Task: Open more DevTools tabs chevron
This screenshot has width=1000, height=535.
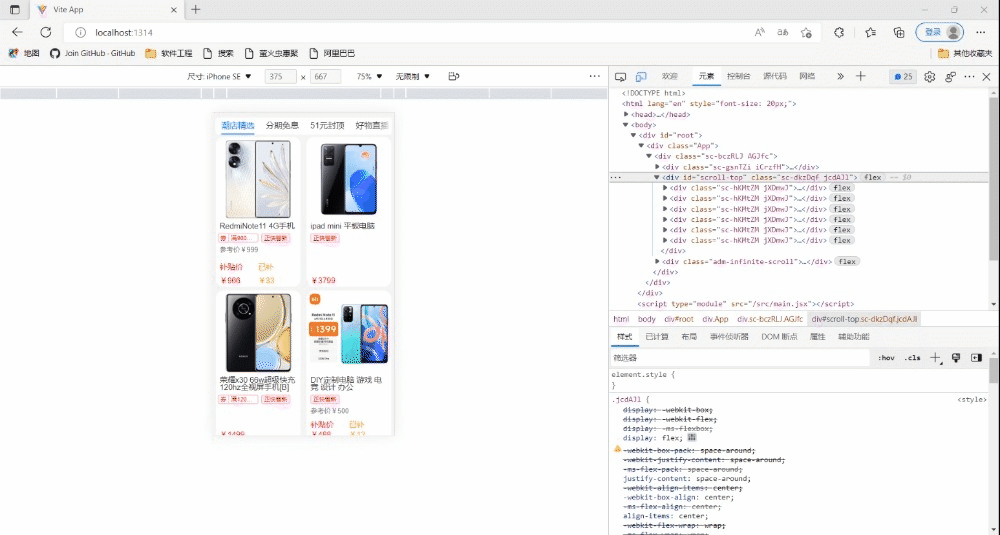Action: tap(840, 77)
